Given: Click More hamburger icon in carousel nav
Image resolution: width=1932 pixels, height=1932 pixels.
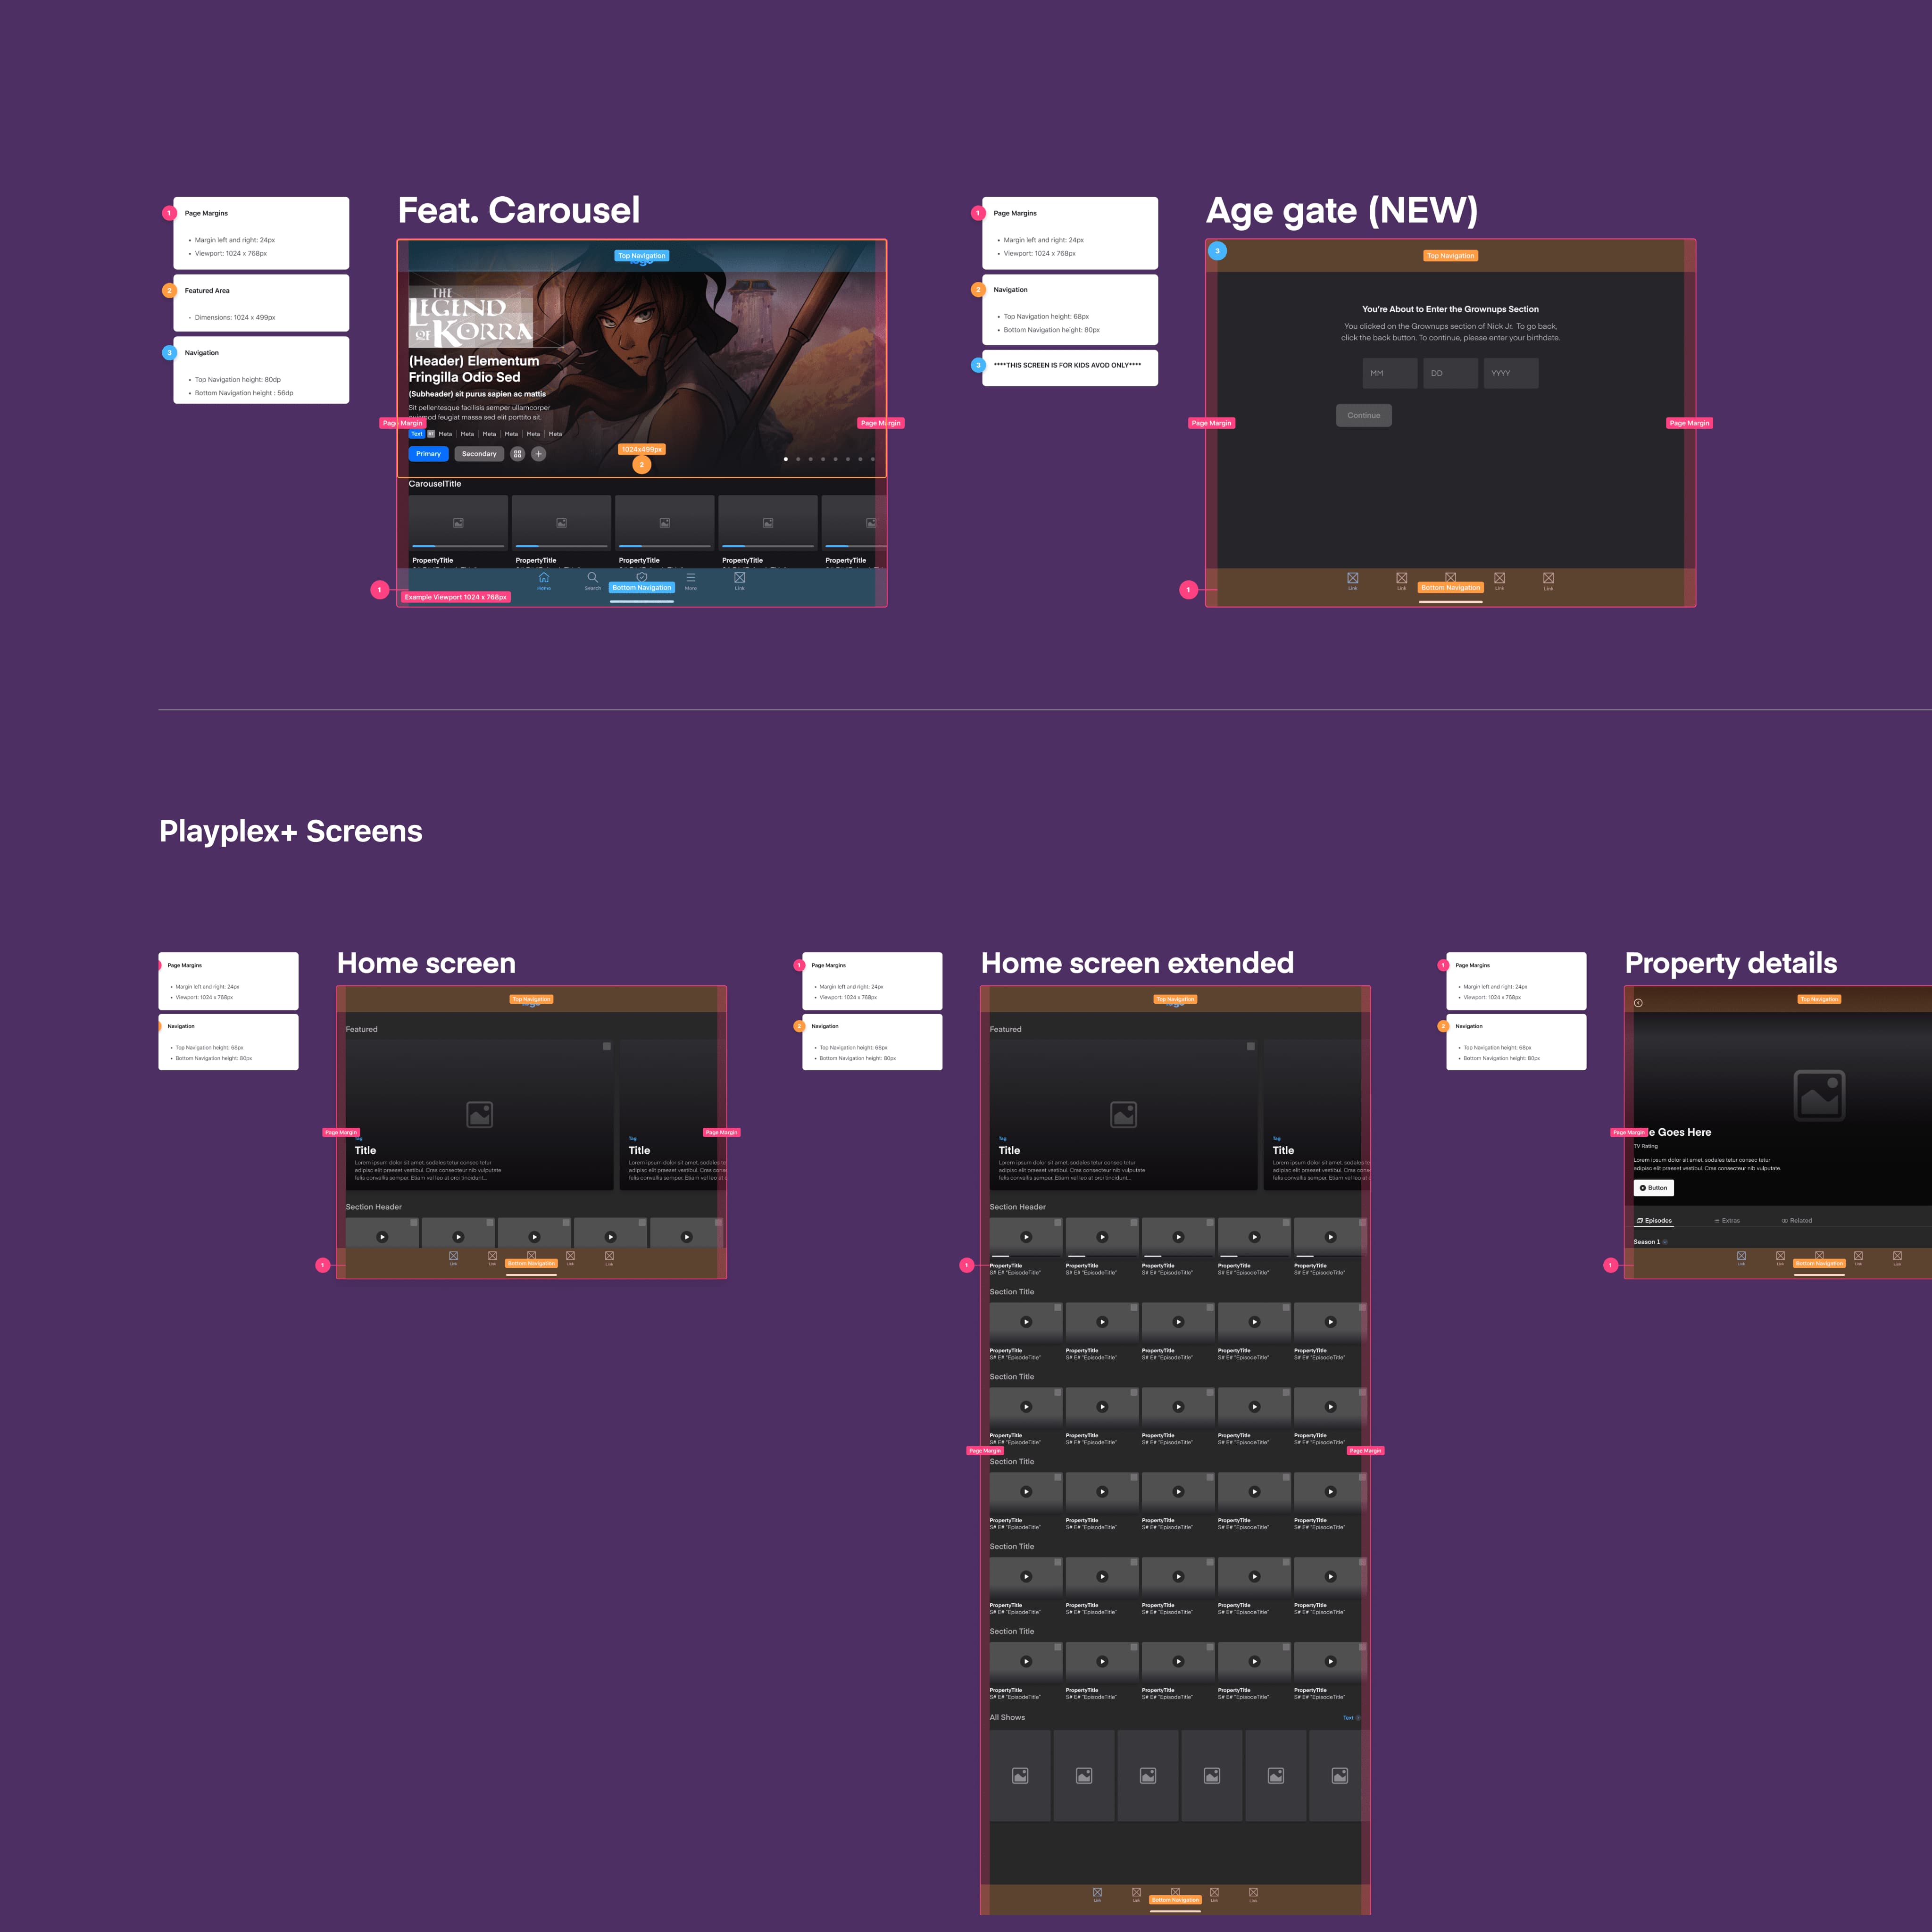Looking at the screenshot, I should 690,578.
